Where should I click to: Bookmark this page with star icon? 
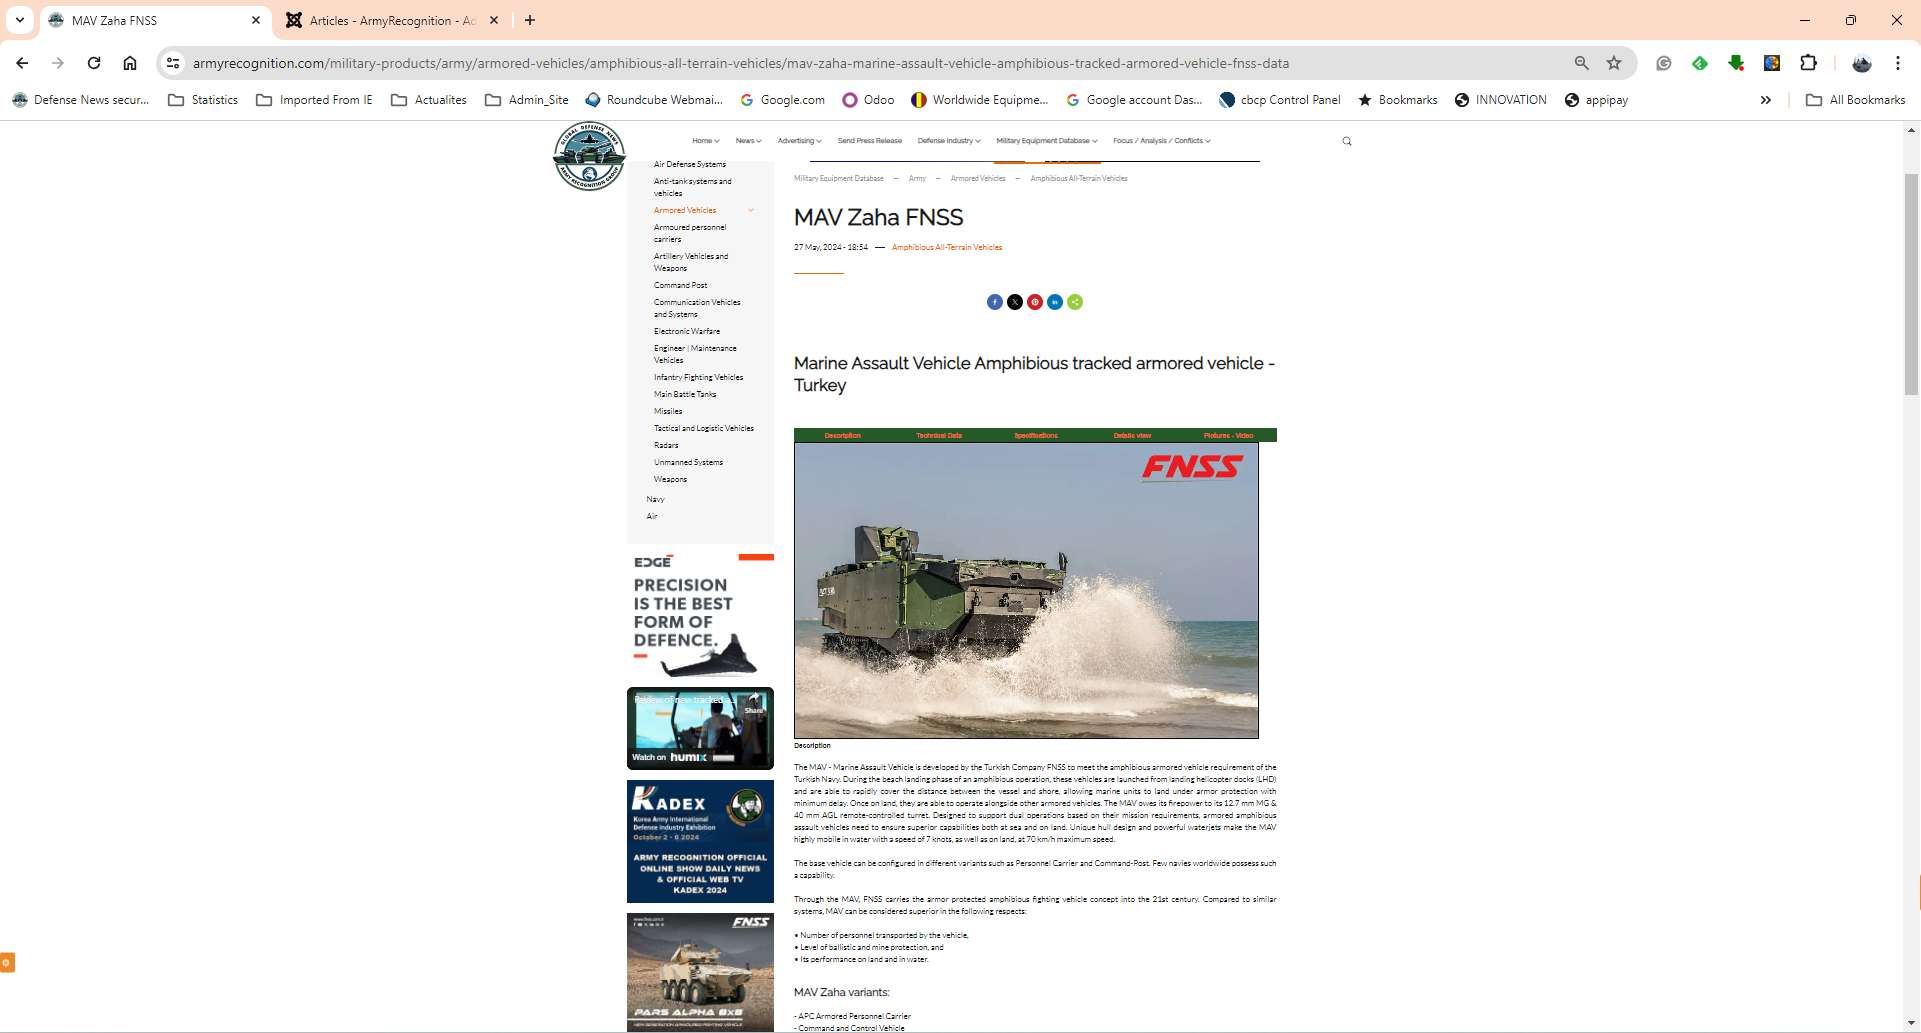1614,63
